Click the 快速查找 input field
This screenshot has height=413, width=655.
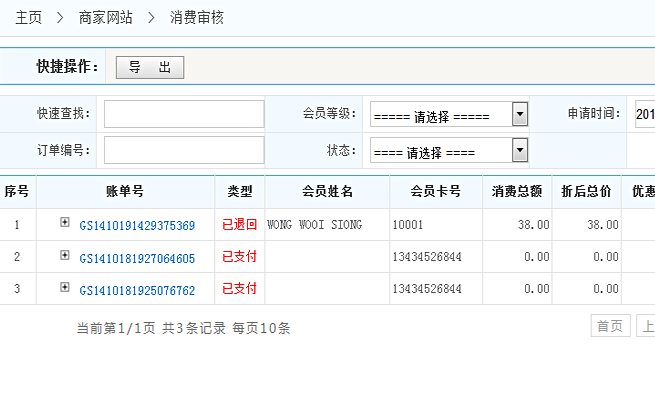pos(184,114)
